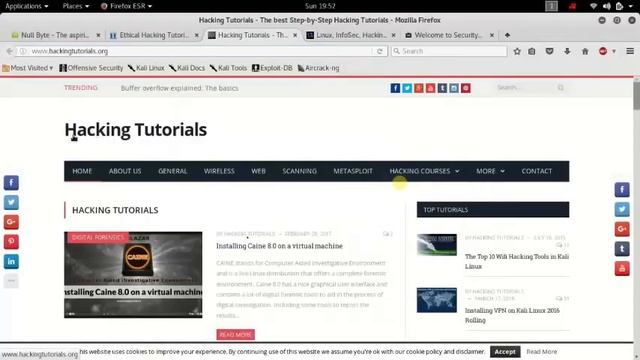Click the YouTube icon in top social bar
This screenshot has width=640, height=360.
coord(430,88)
